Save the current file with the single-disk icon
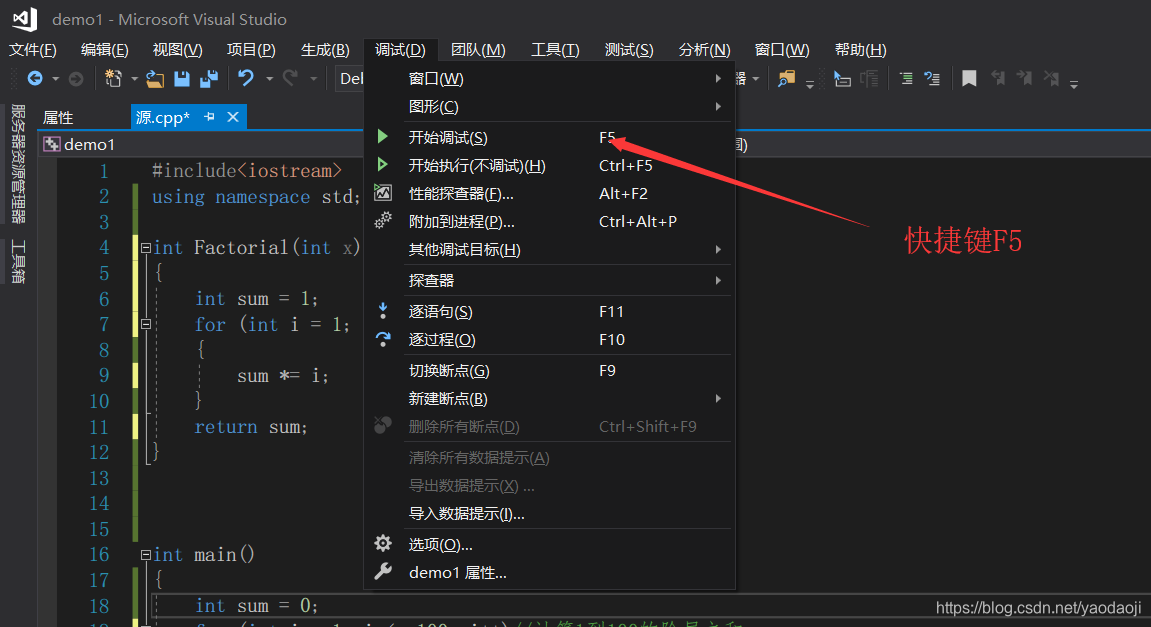This screenshot has height=627, width=1151. [182, 79]
